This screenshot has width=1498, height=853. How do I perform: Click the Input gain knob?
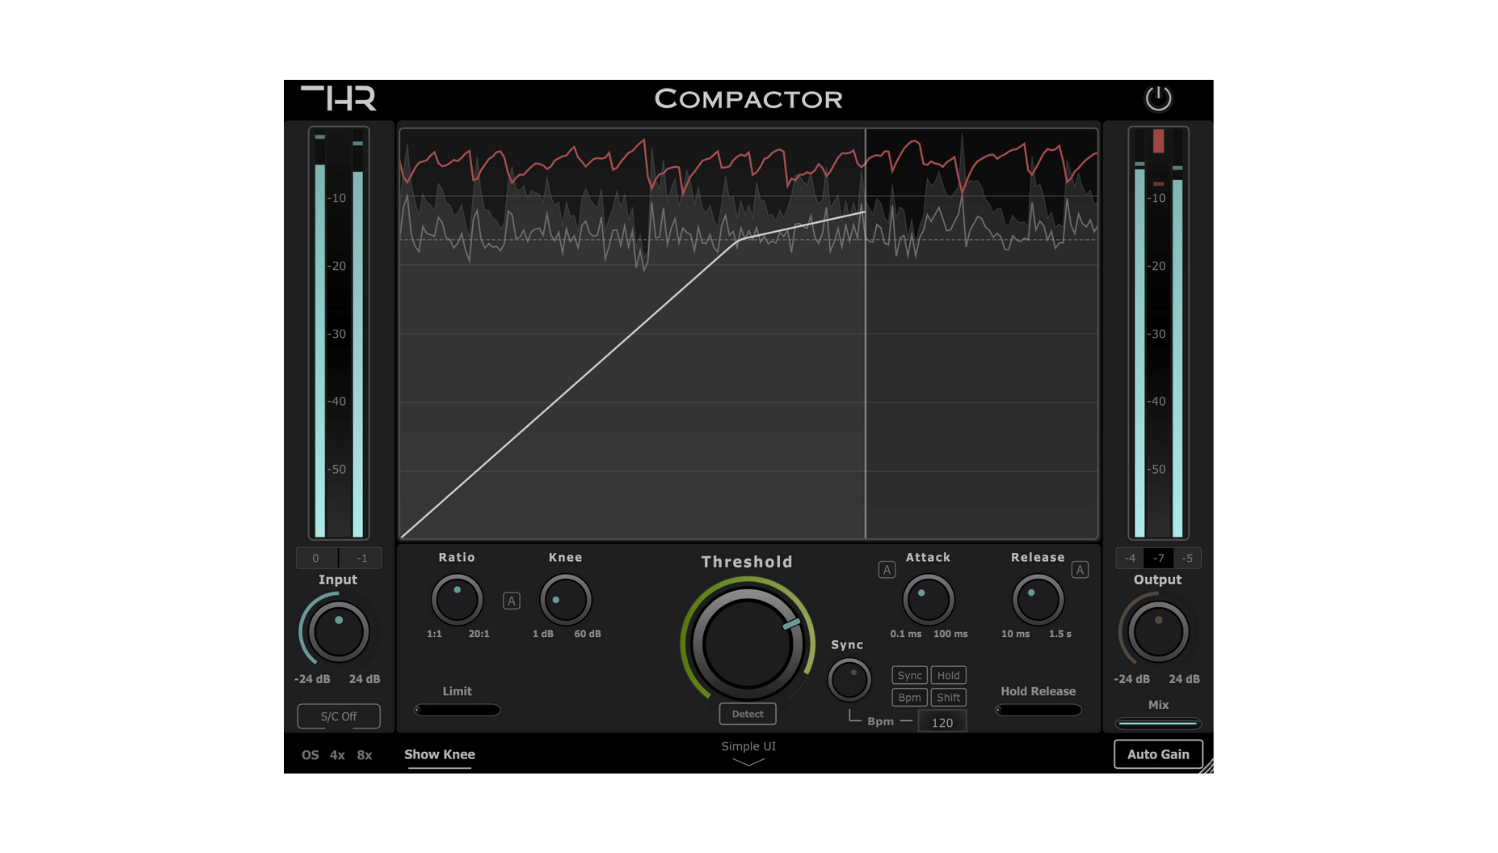tap(338, 632)
